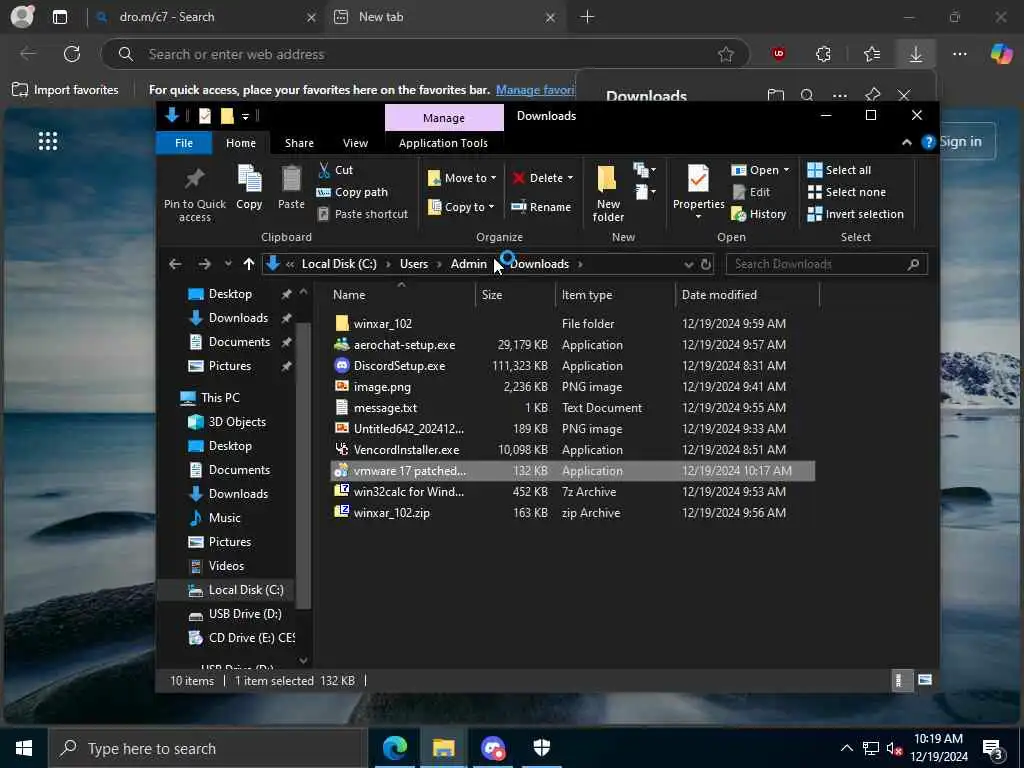This screenshot has height=768, width=1024.
Task: Click Local Disk (C:) breadcrumb
Action: (x=339, y=264)
